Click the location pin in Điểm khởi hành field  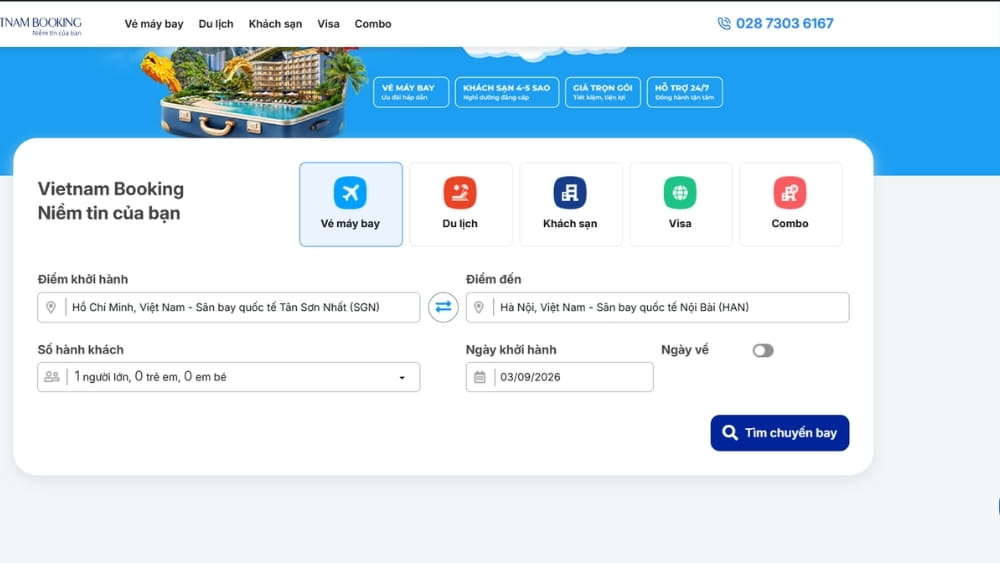[x=51, y=307]
